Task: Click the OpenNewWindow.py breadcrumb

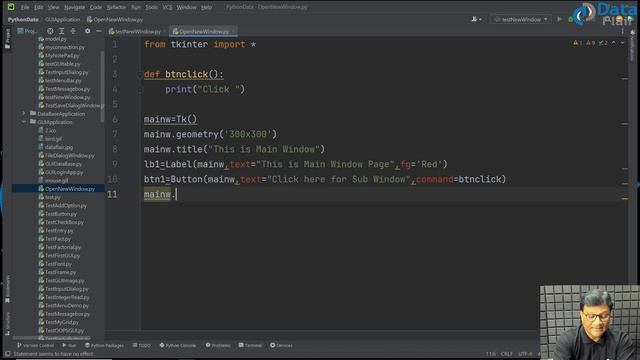Action: 115,20
